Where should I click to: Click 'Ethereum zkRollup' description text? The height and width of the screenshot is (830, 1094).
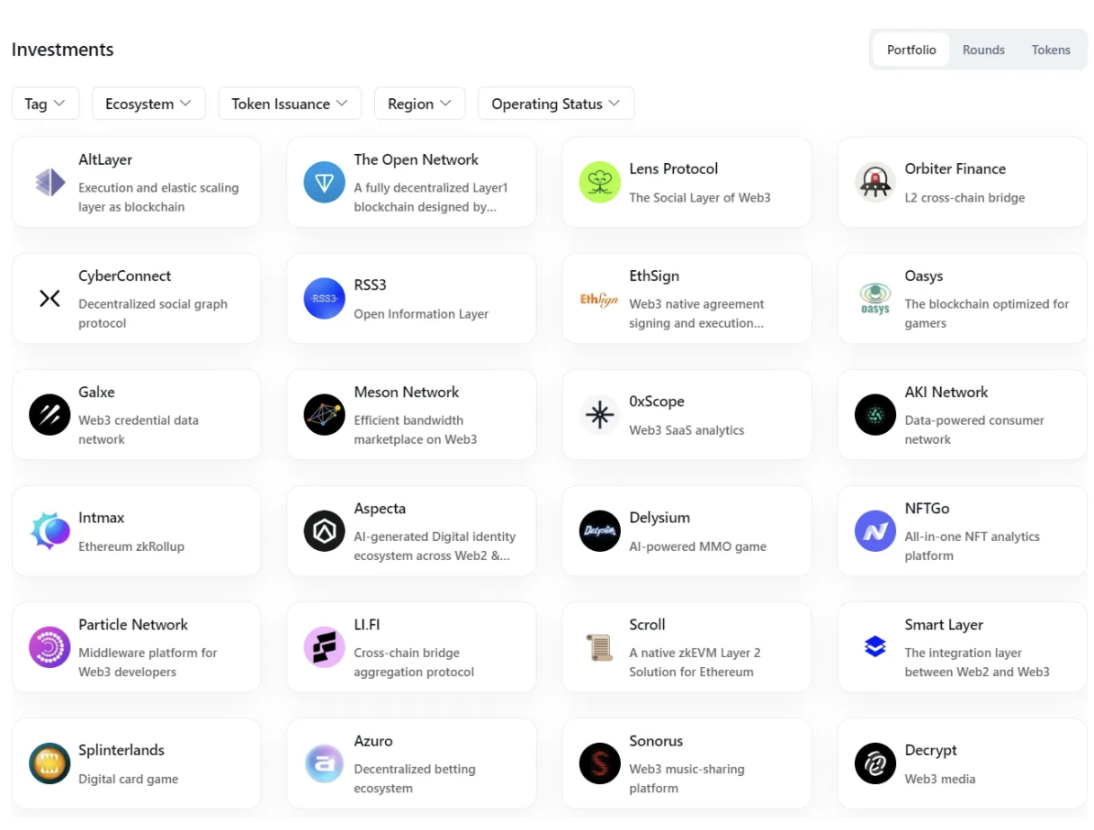(x=131, y=546)
